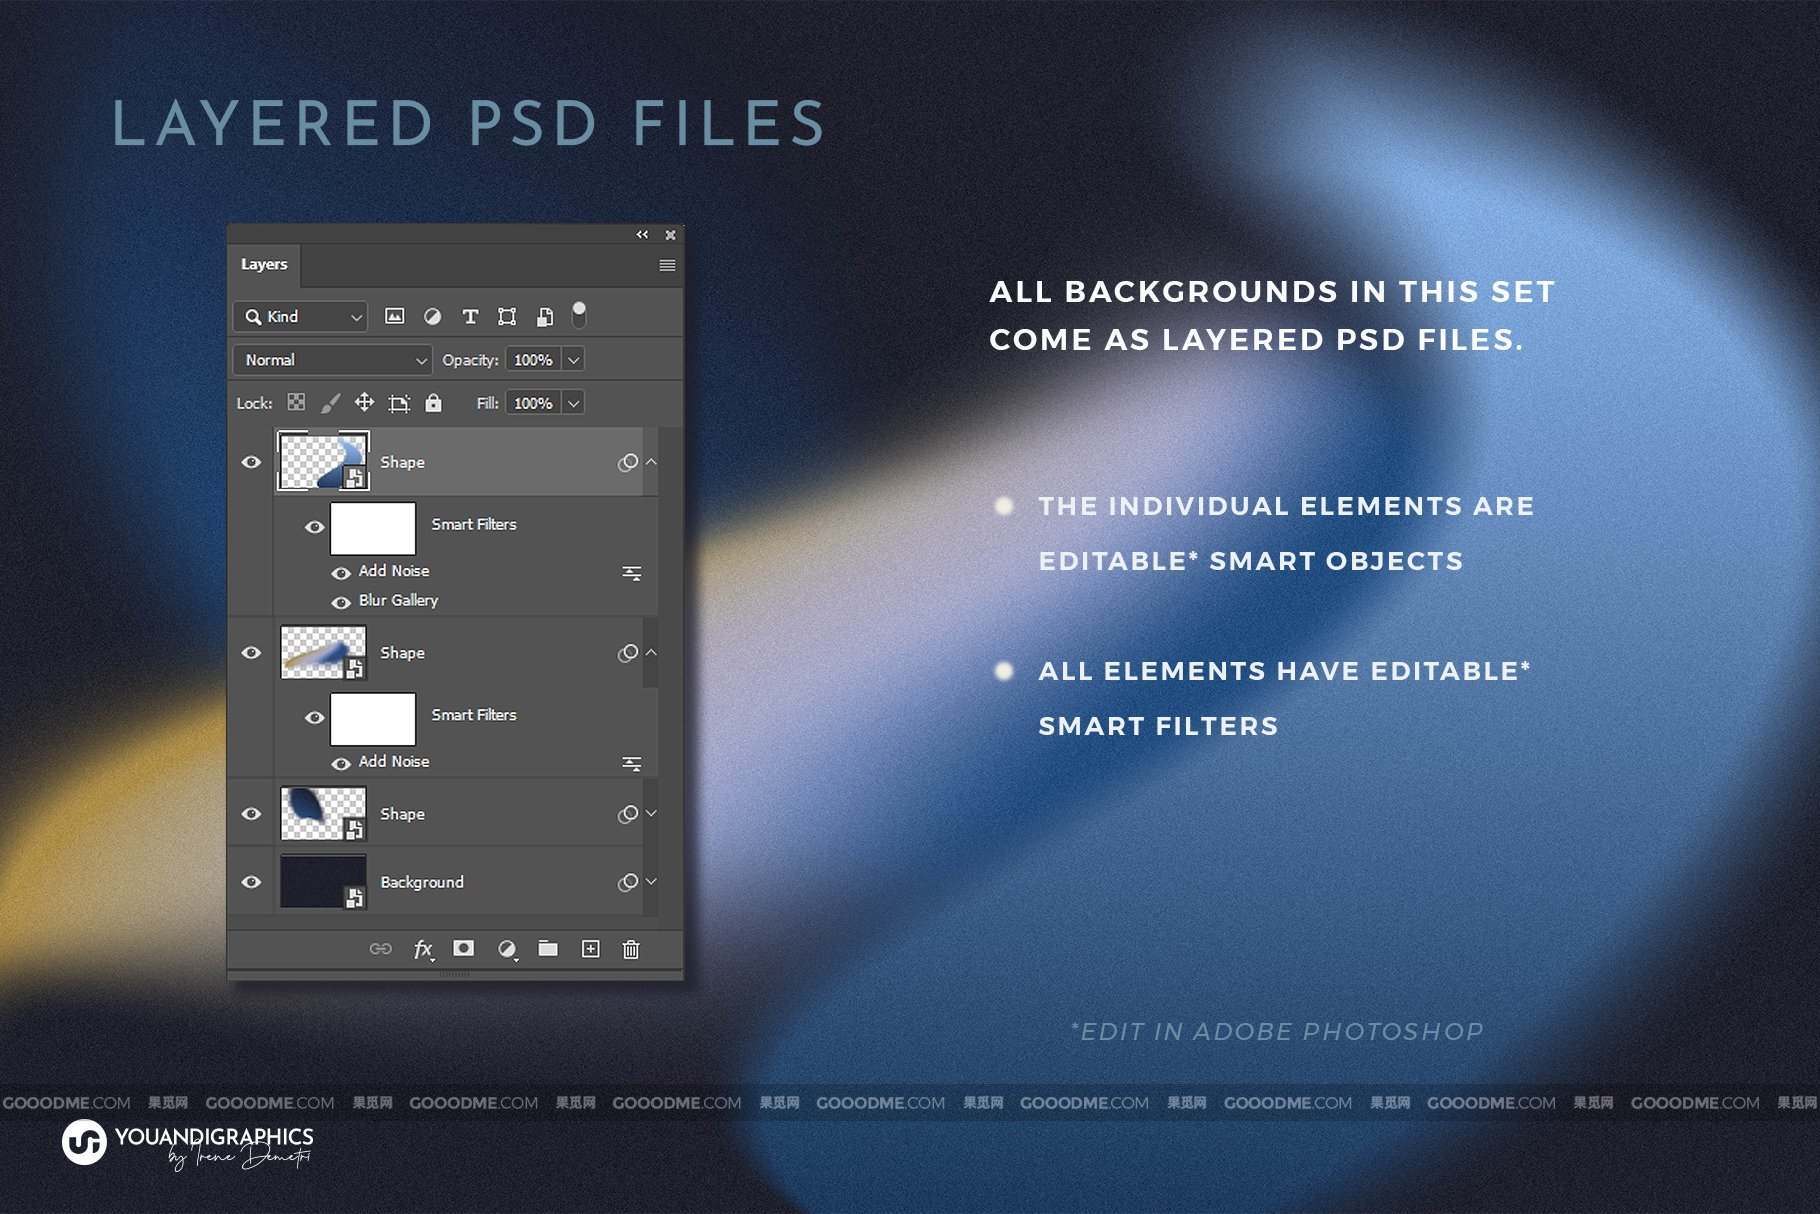Hide Smart Filters of top Shape layer
Image resolution: width=1820 pixels, height=1214 pixels.
[314, 526]
